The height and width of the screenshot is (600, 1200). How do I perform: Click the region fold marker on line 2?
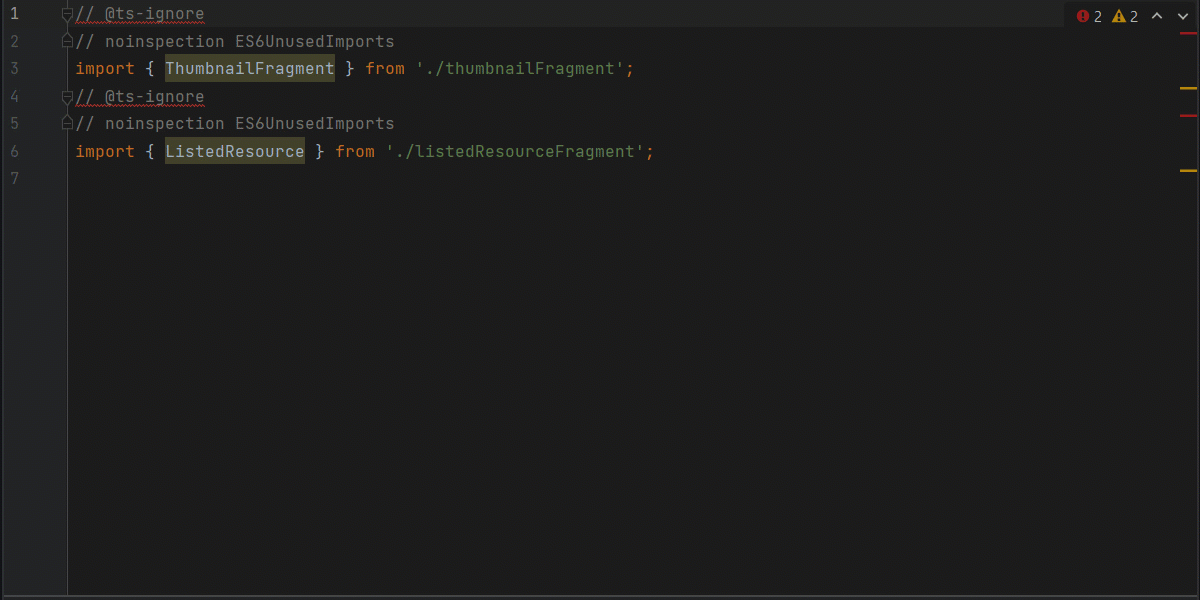[66, 41]
